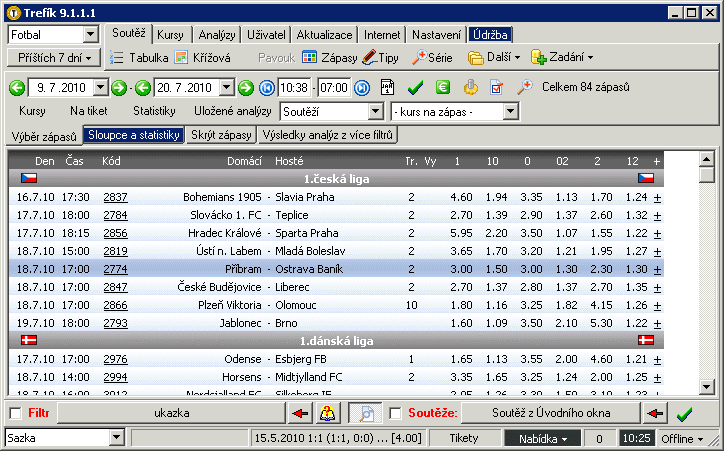Open match code 2837 link
724x451 pixels.
tap(115, 197)
